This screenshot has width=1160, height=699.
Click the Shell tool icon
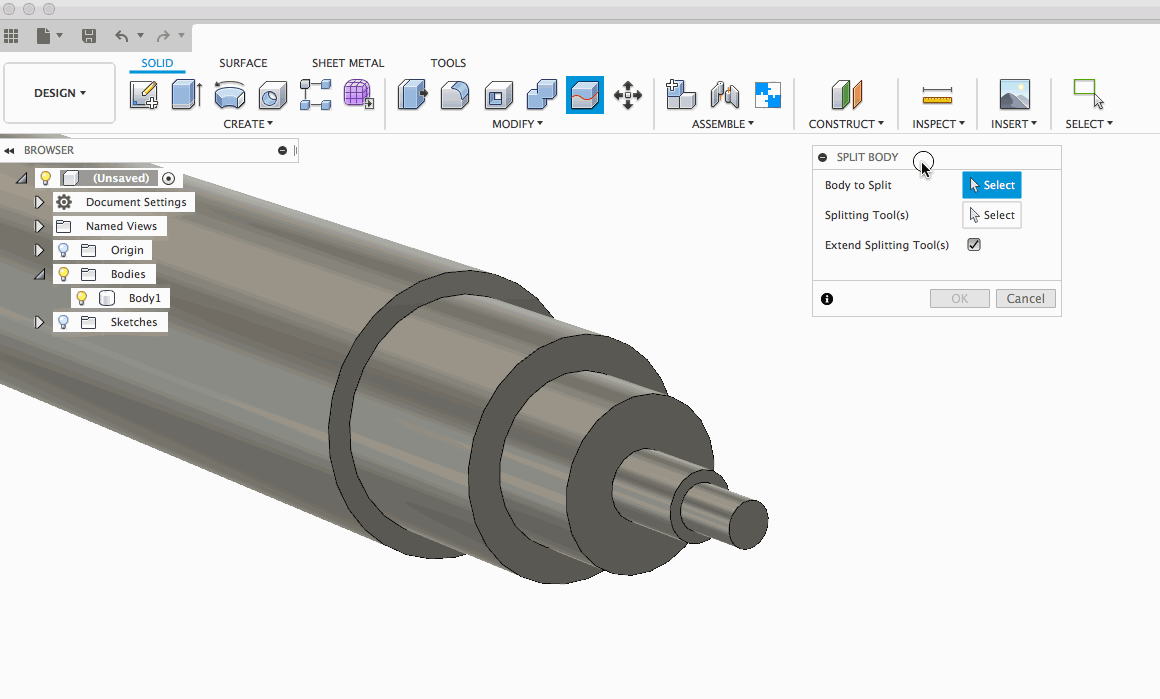click(x=498, y=96)
